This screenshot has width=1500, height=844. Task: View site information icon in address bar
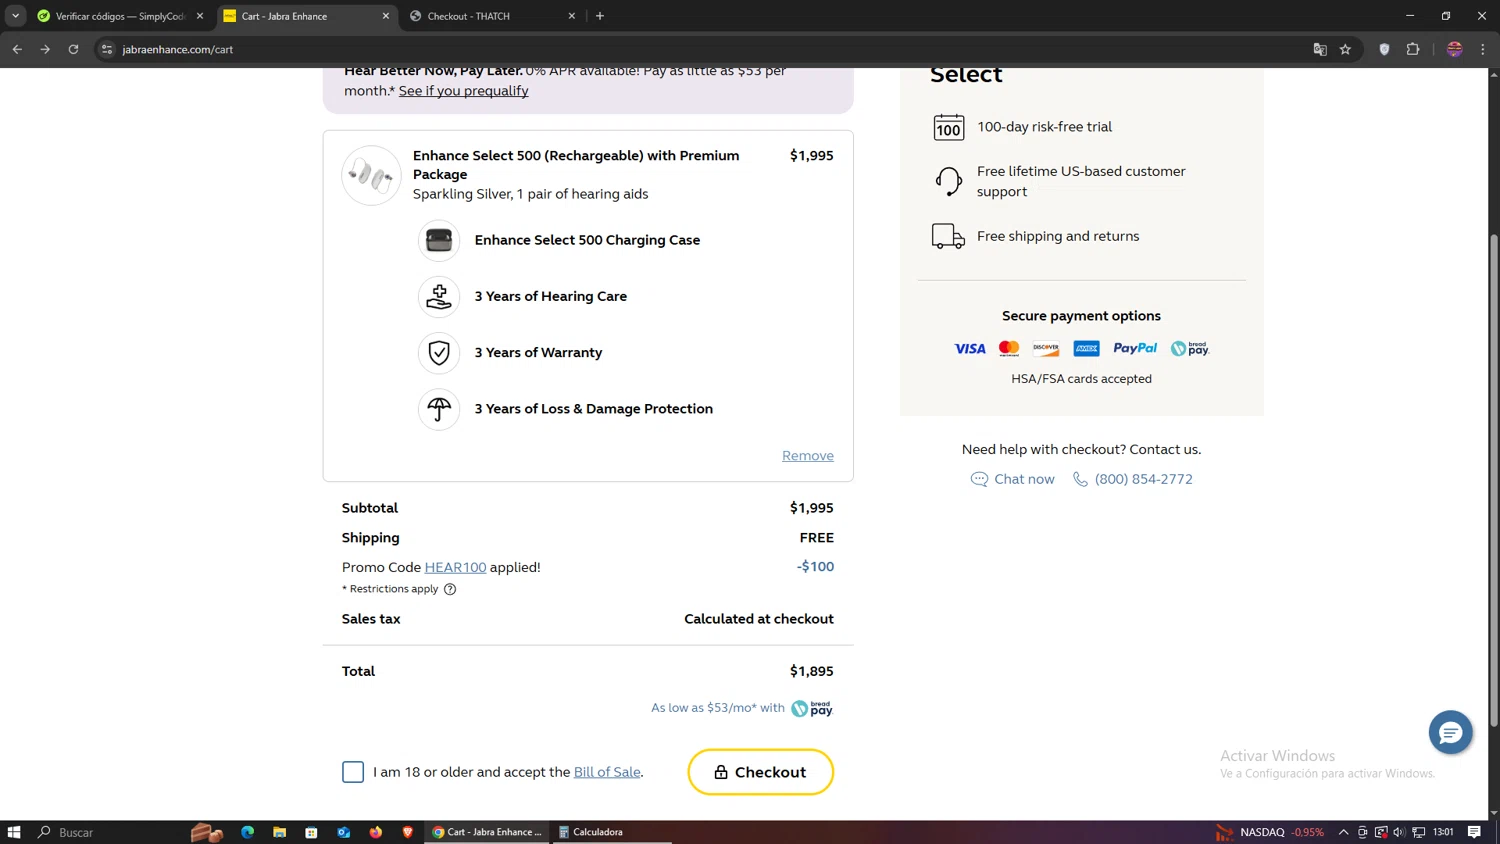click(x=107, y=49)
